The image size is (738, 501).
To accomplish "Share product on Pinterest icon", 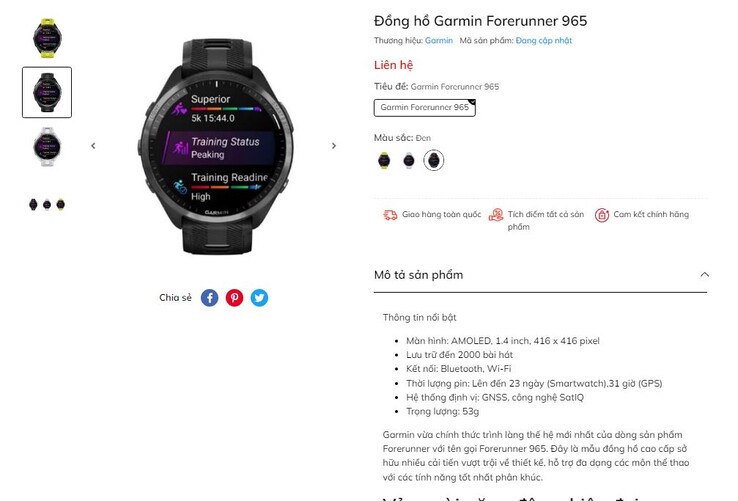I will (234, 298).
